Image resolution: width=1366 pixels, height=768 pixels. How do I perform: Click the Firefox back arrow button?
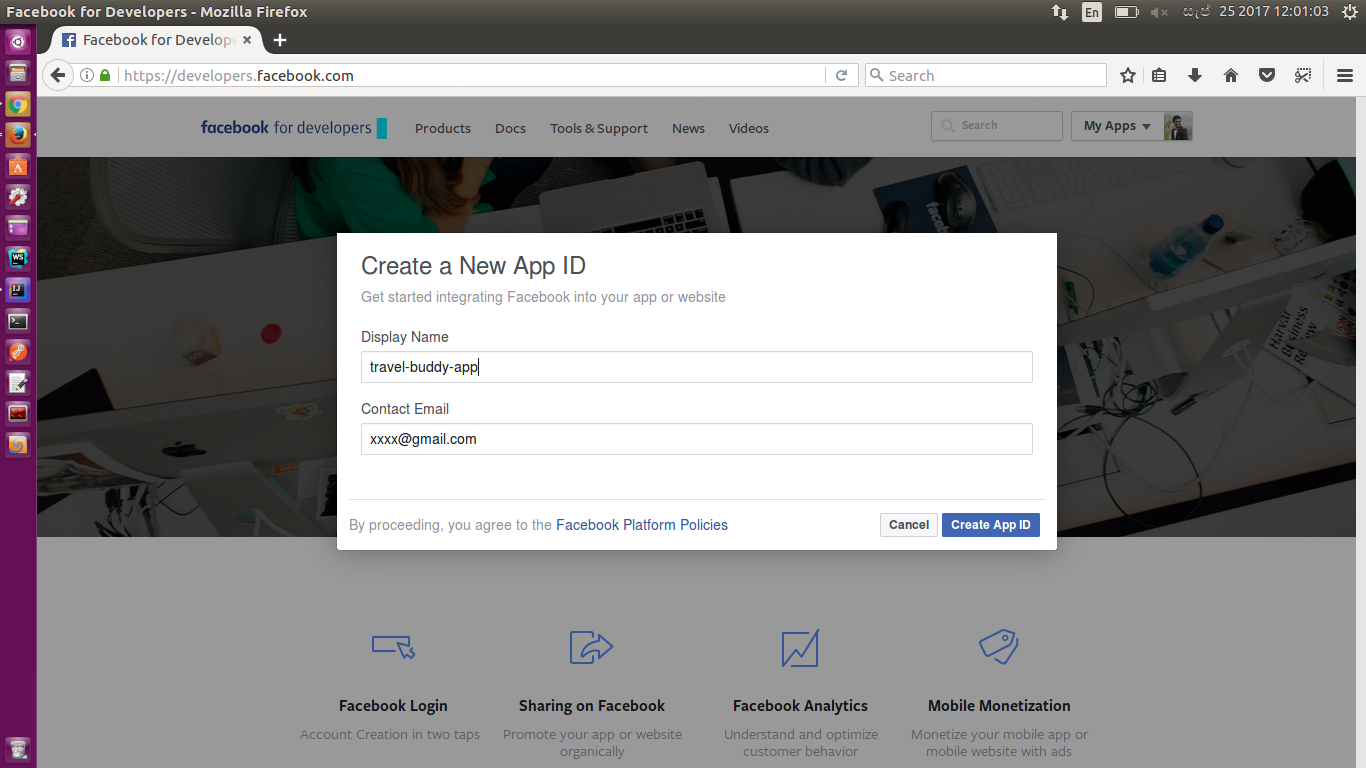tap(57, 75)
